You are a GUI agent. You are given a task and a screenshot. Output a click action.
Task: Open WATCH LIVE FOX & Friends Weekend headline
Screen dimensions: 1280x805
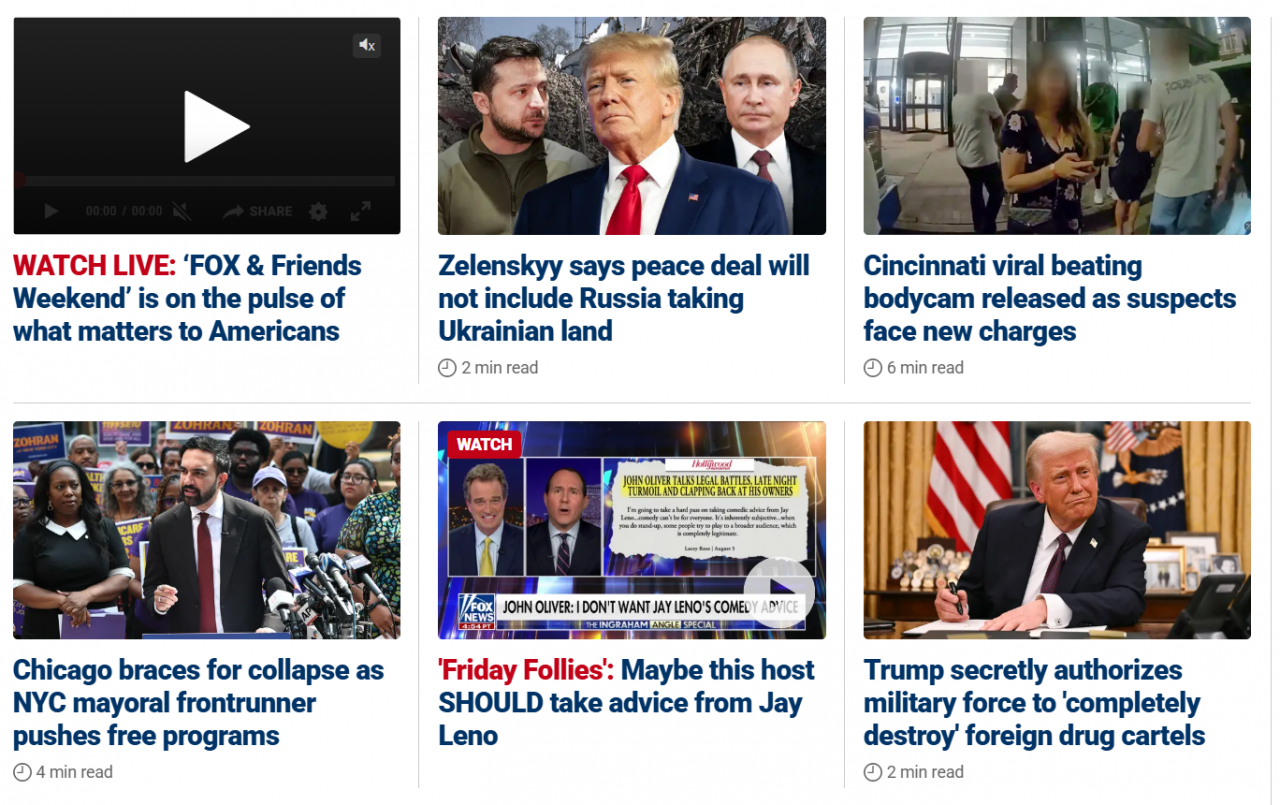[187, 298]
